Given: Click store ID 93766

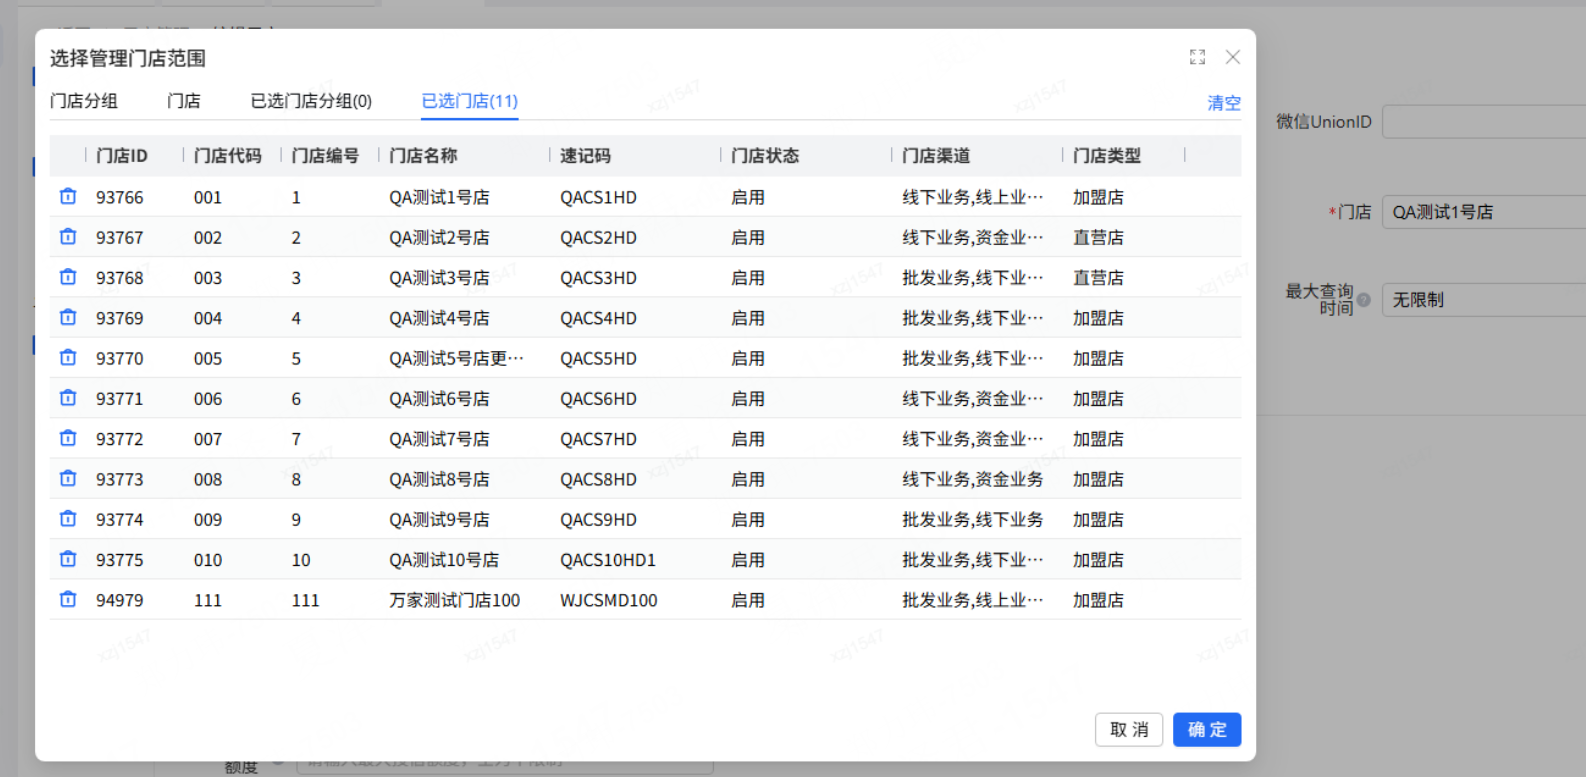Looking at the screenshot, I should (x=120, y=197).
